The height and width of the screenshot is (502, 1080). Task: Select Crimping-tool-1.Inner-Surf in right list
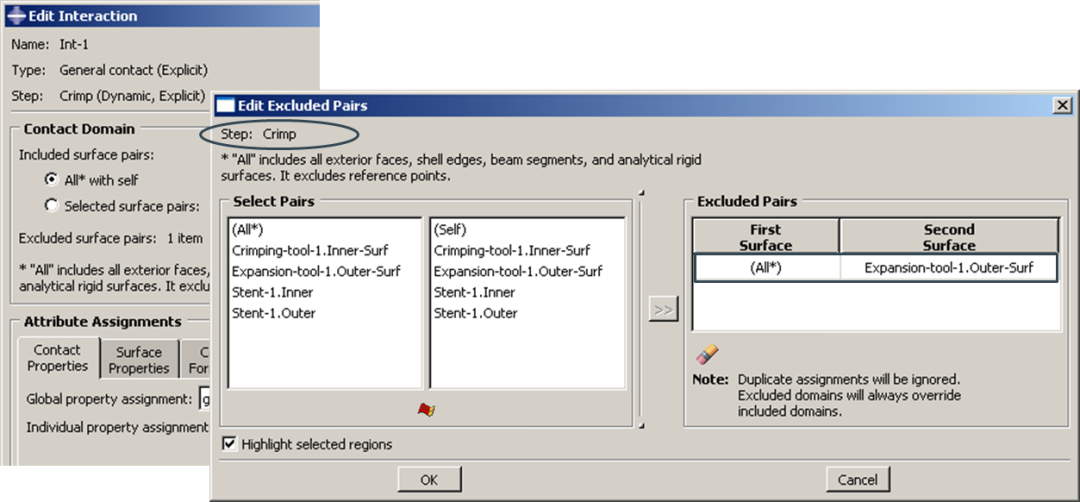tap(512, 251)
